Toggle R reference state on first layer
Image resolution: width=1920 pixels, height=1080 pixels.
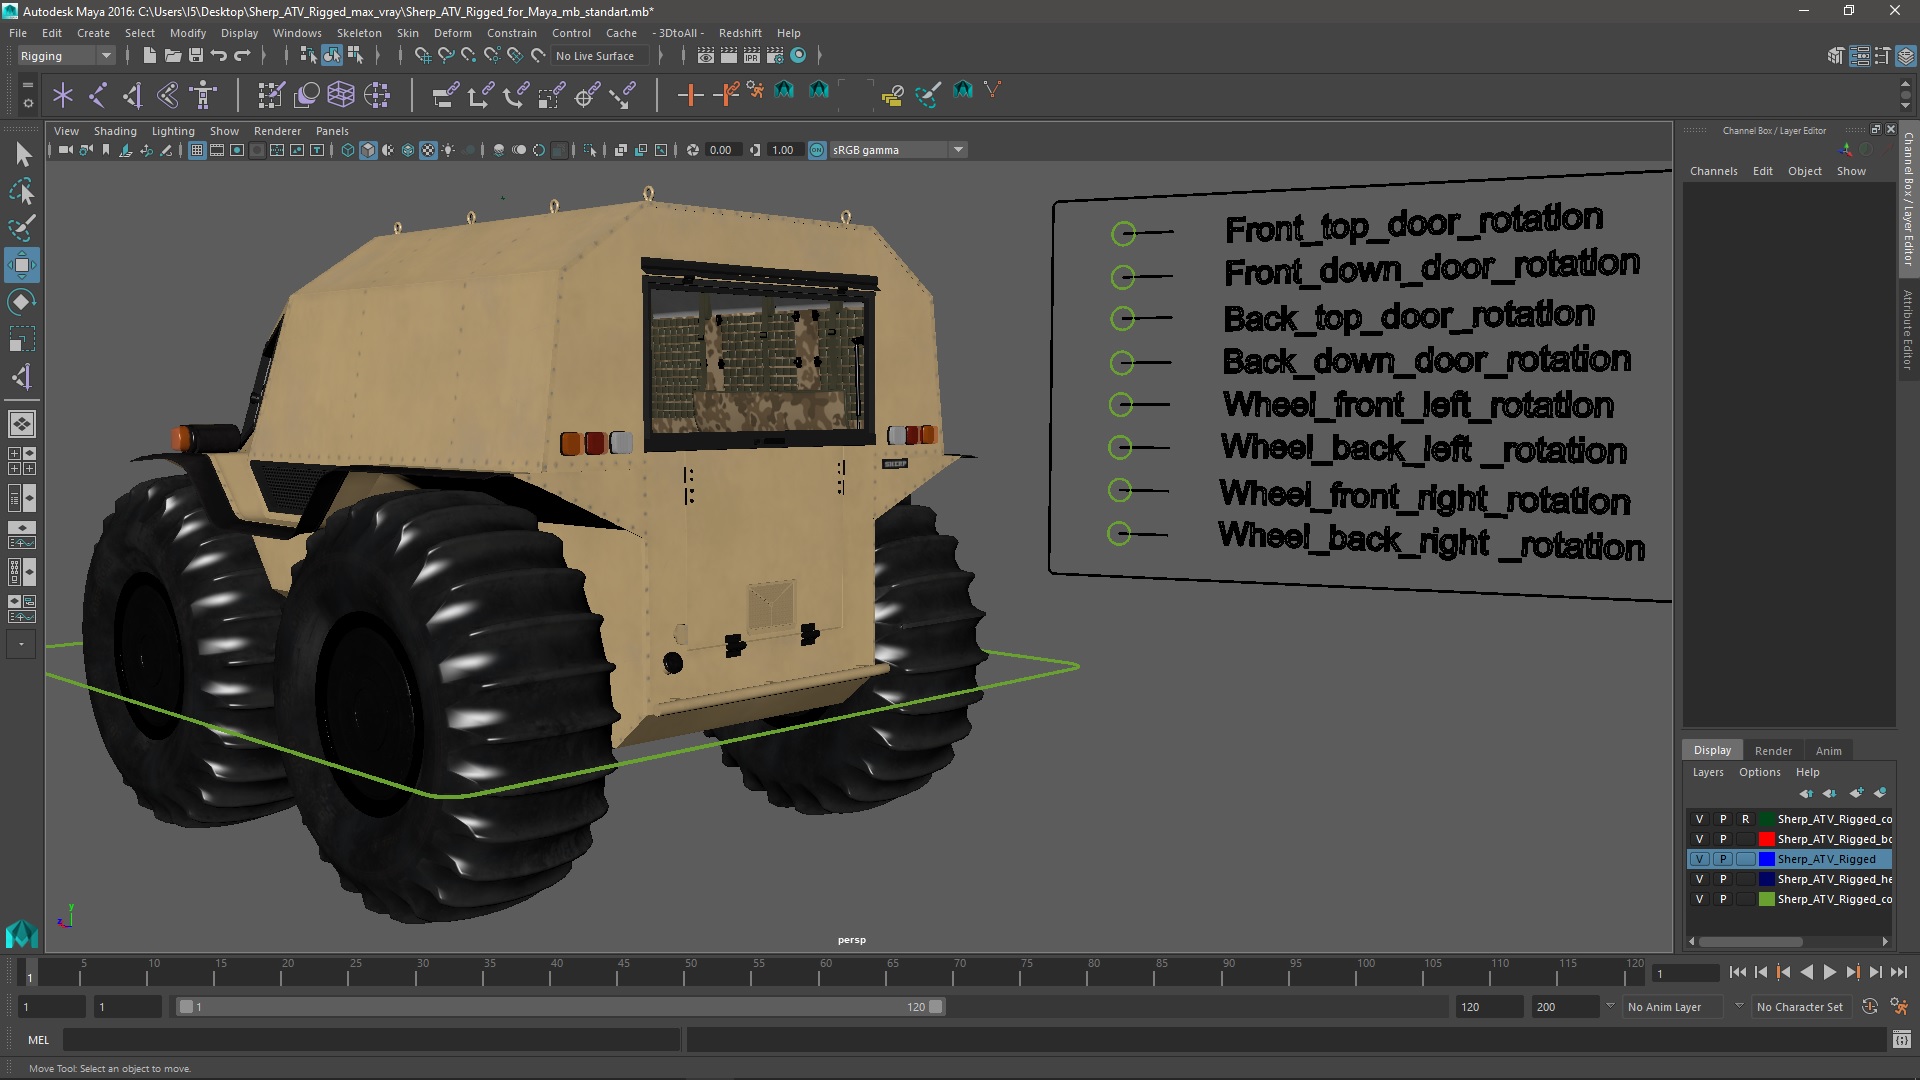tap(1746, 819)
